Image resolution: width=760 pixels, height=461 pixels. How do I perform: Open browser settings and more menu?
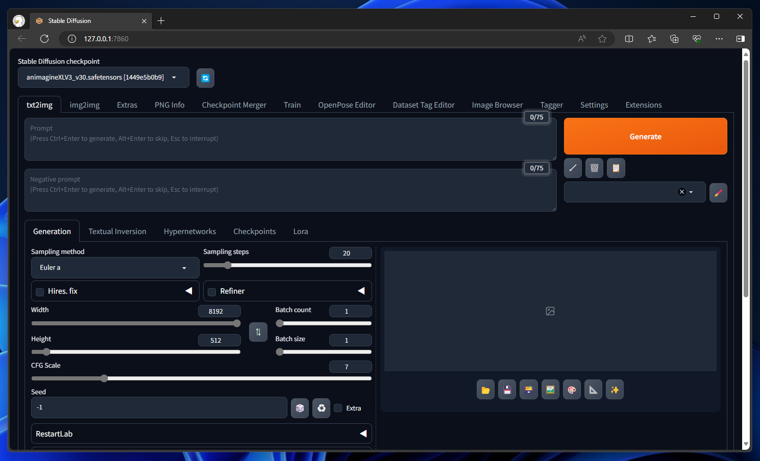719,39
